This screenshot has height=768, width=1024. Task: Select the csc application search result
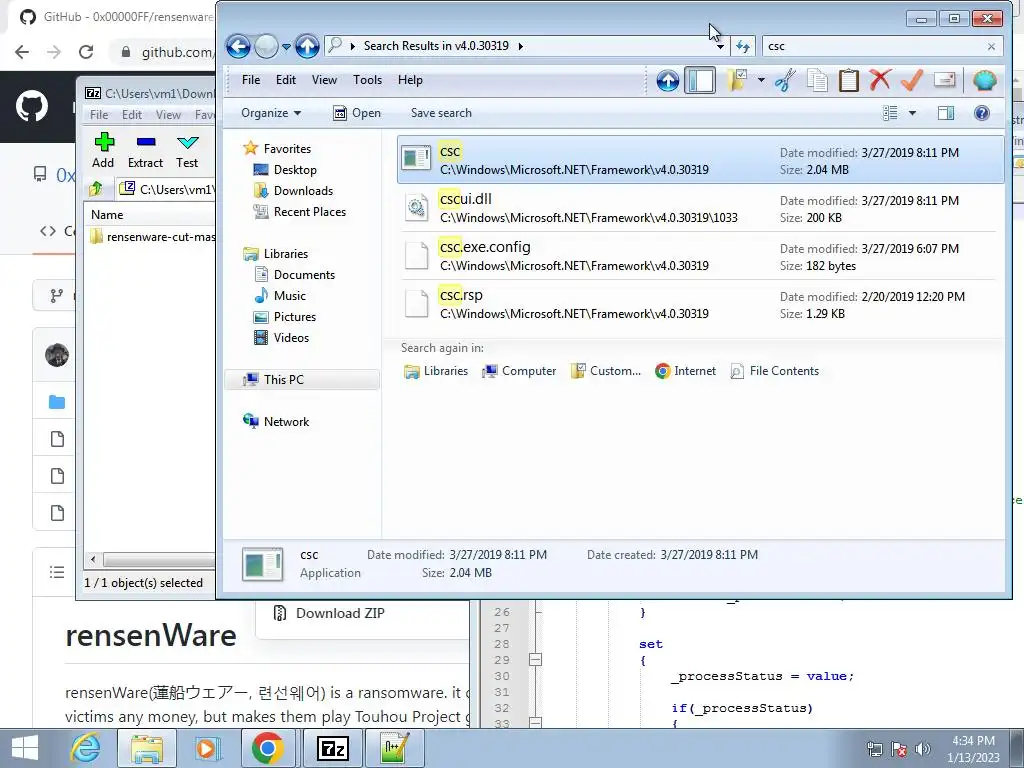[700, 160]
